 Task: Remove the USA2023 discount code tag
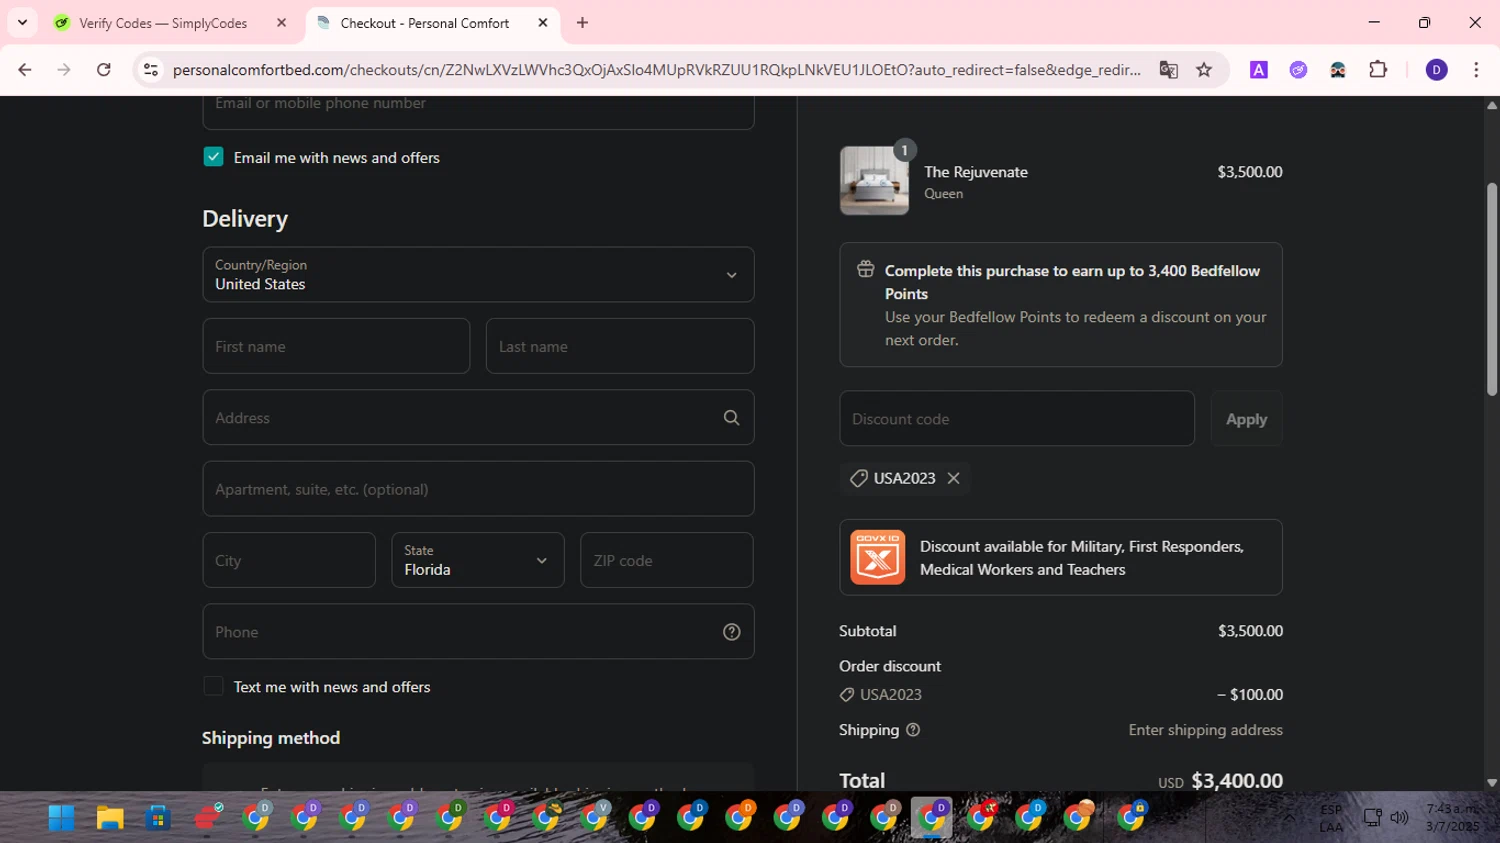954,478
